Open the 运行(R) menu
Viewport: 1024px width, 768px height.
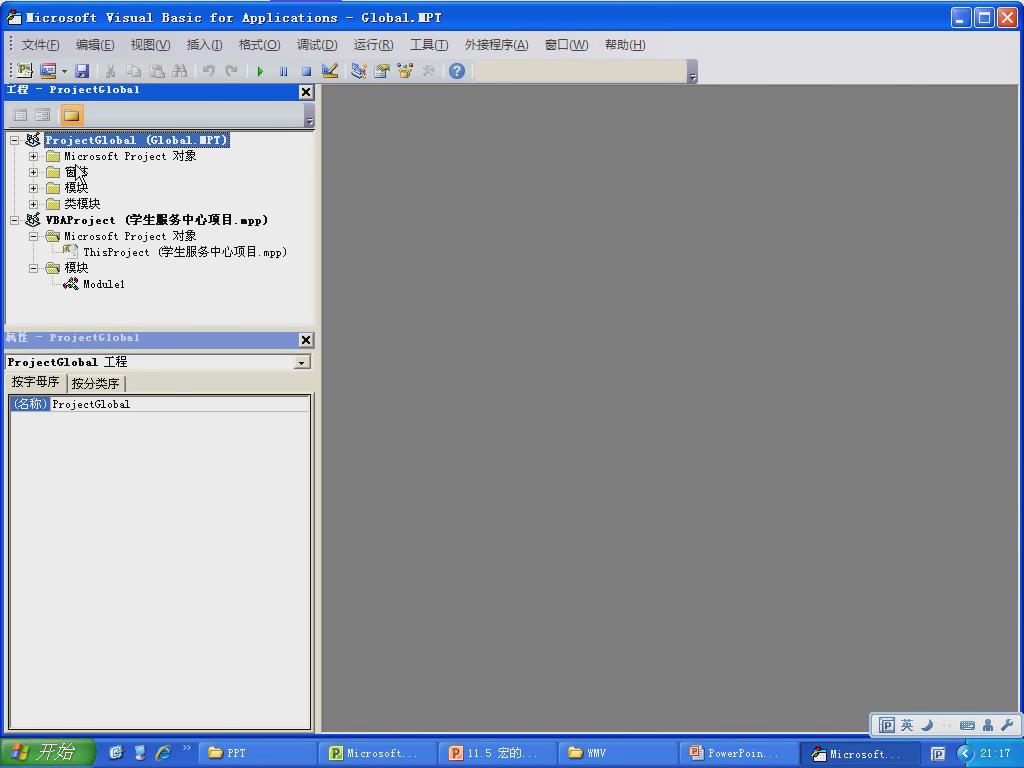click(374, 44)
